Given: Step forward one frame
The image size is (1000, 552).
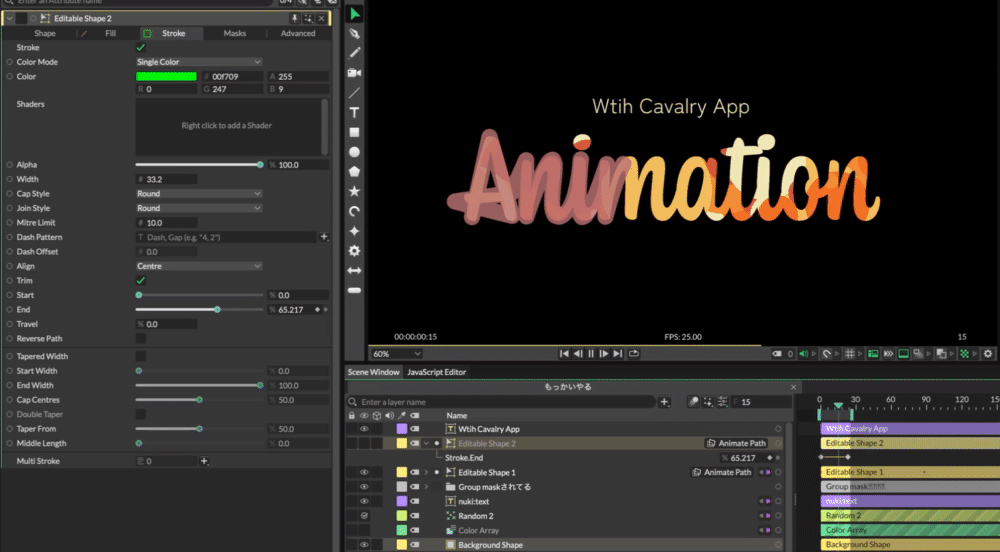Looking at the screenshot, I should [x=604, y=354].
